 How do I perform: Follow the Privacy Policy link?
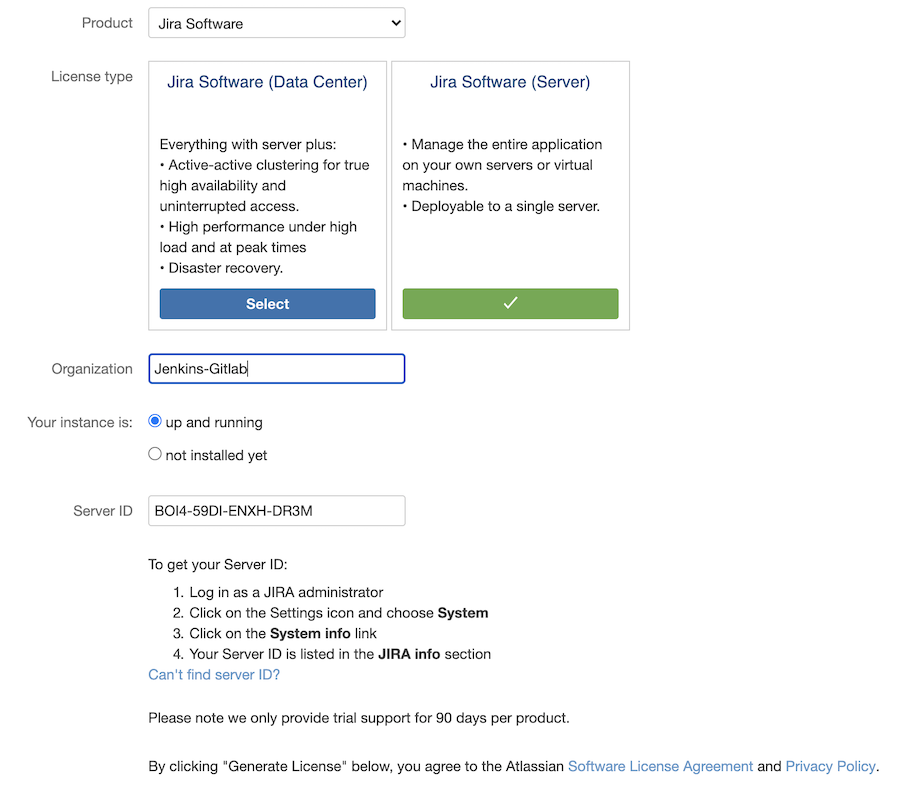tap(830, 766)
